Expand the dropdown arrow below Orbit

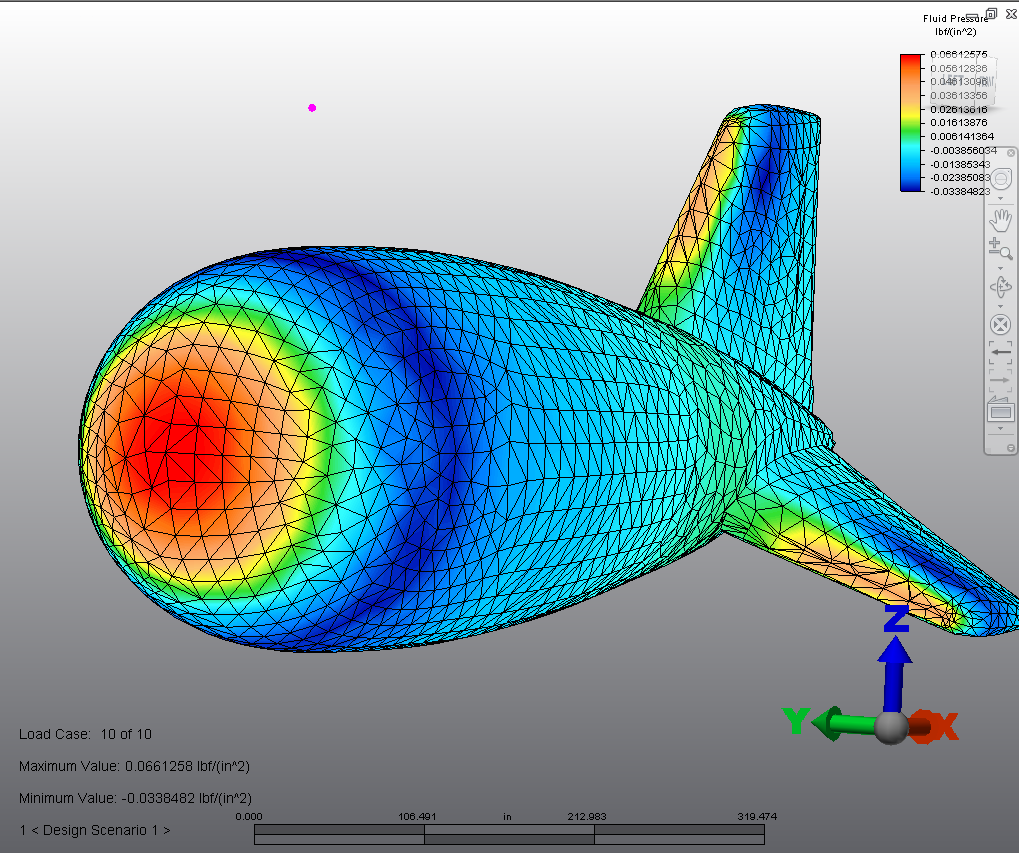[1000, 306]
